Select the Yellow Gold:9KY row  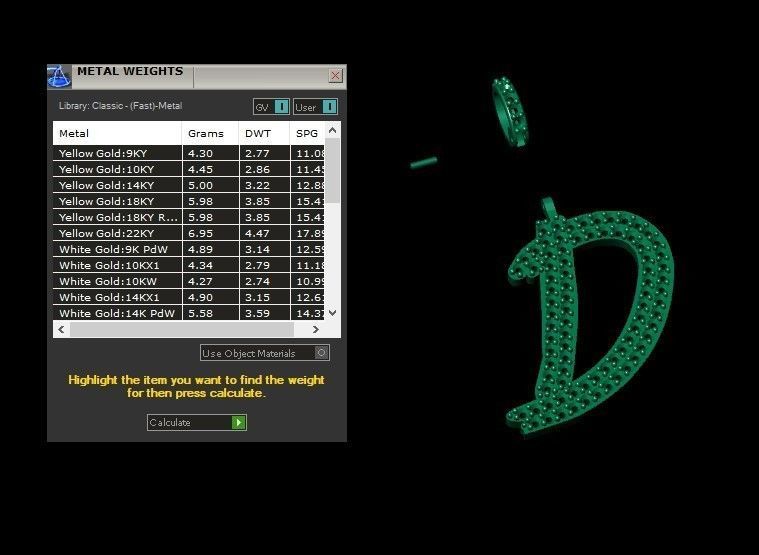pos(189,153)
